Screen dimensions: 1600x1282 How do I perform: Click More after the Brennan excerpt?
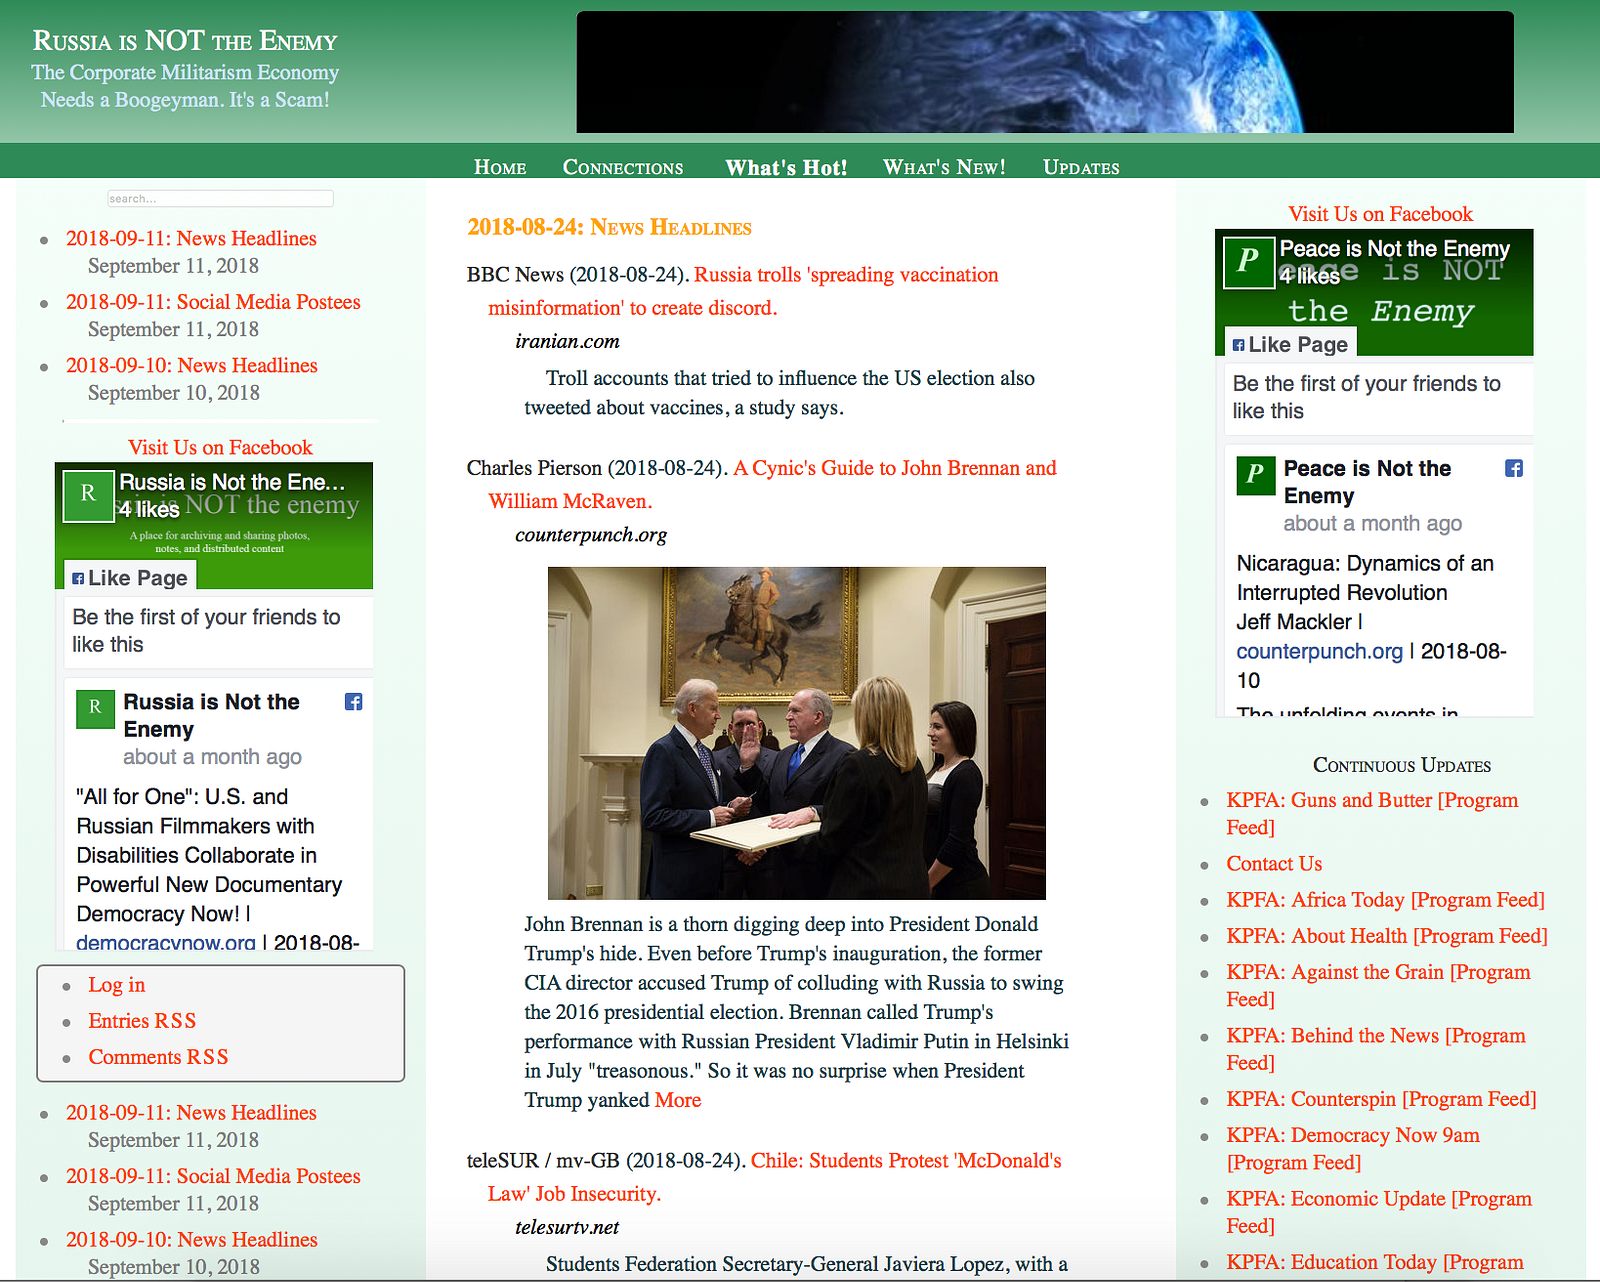678,1100
